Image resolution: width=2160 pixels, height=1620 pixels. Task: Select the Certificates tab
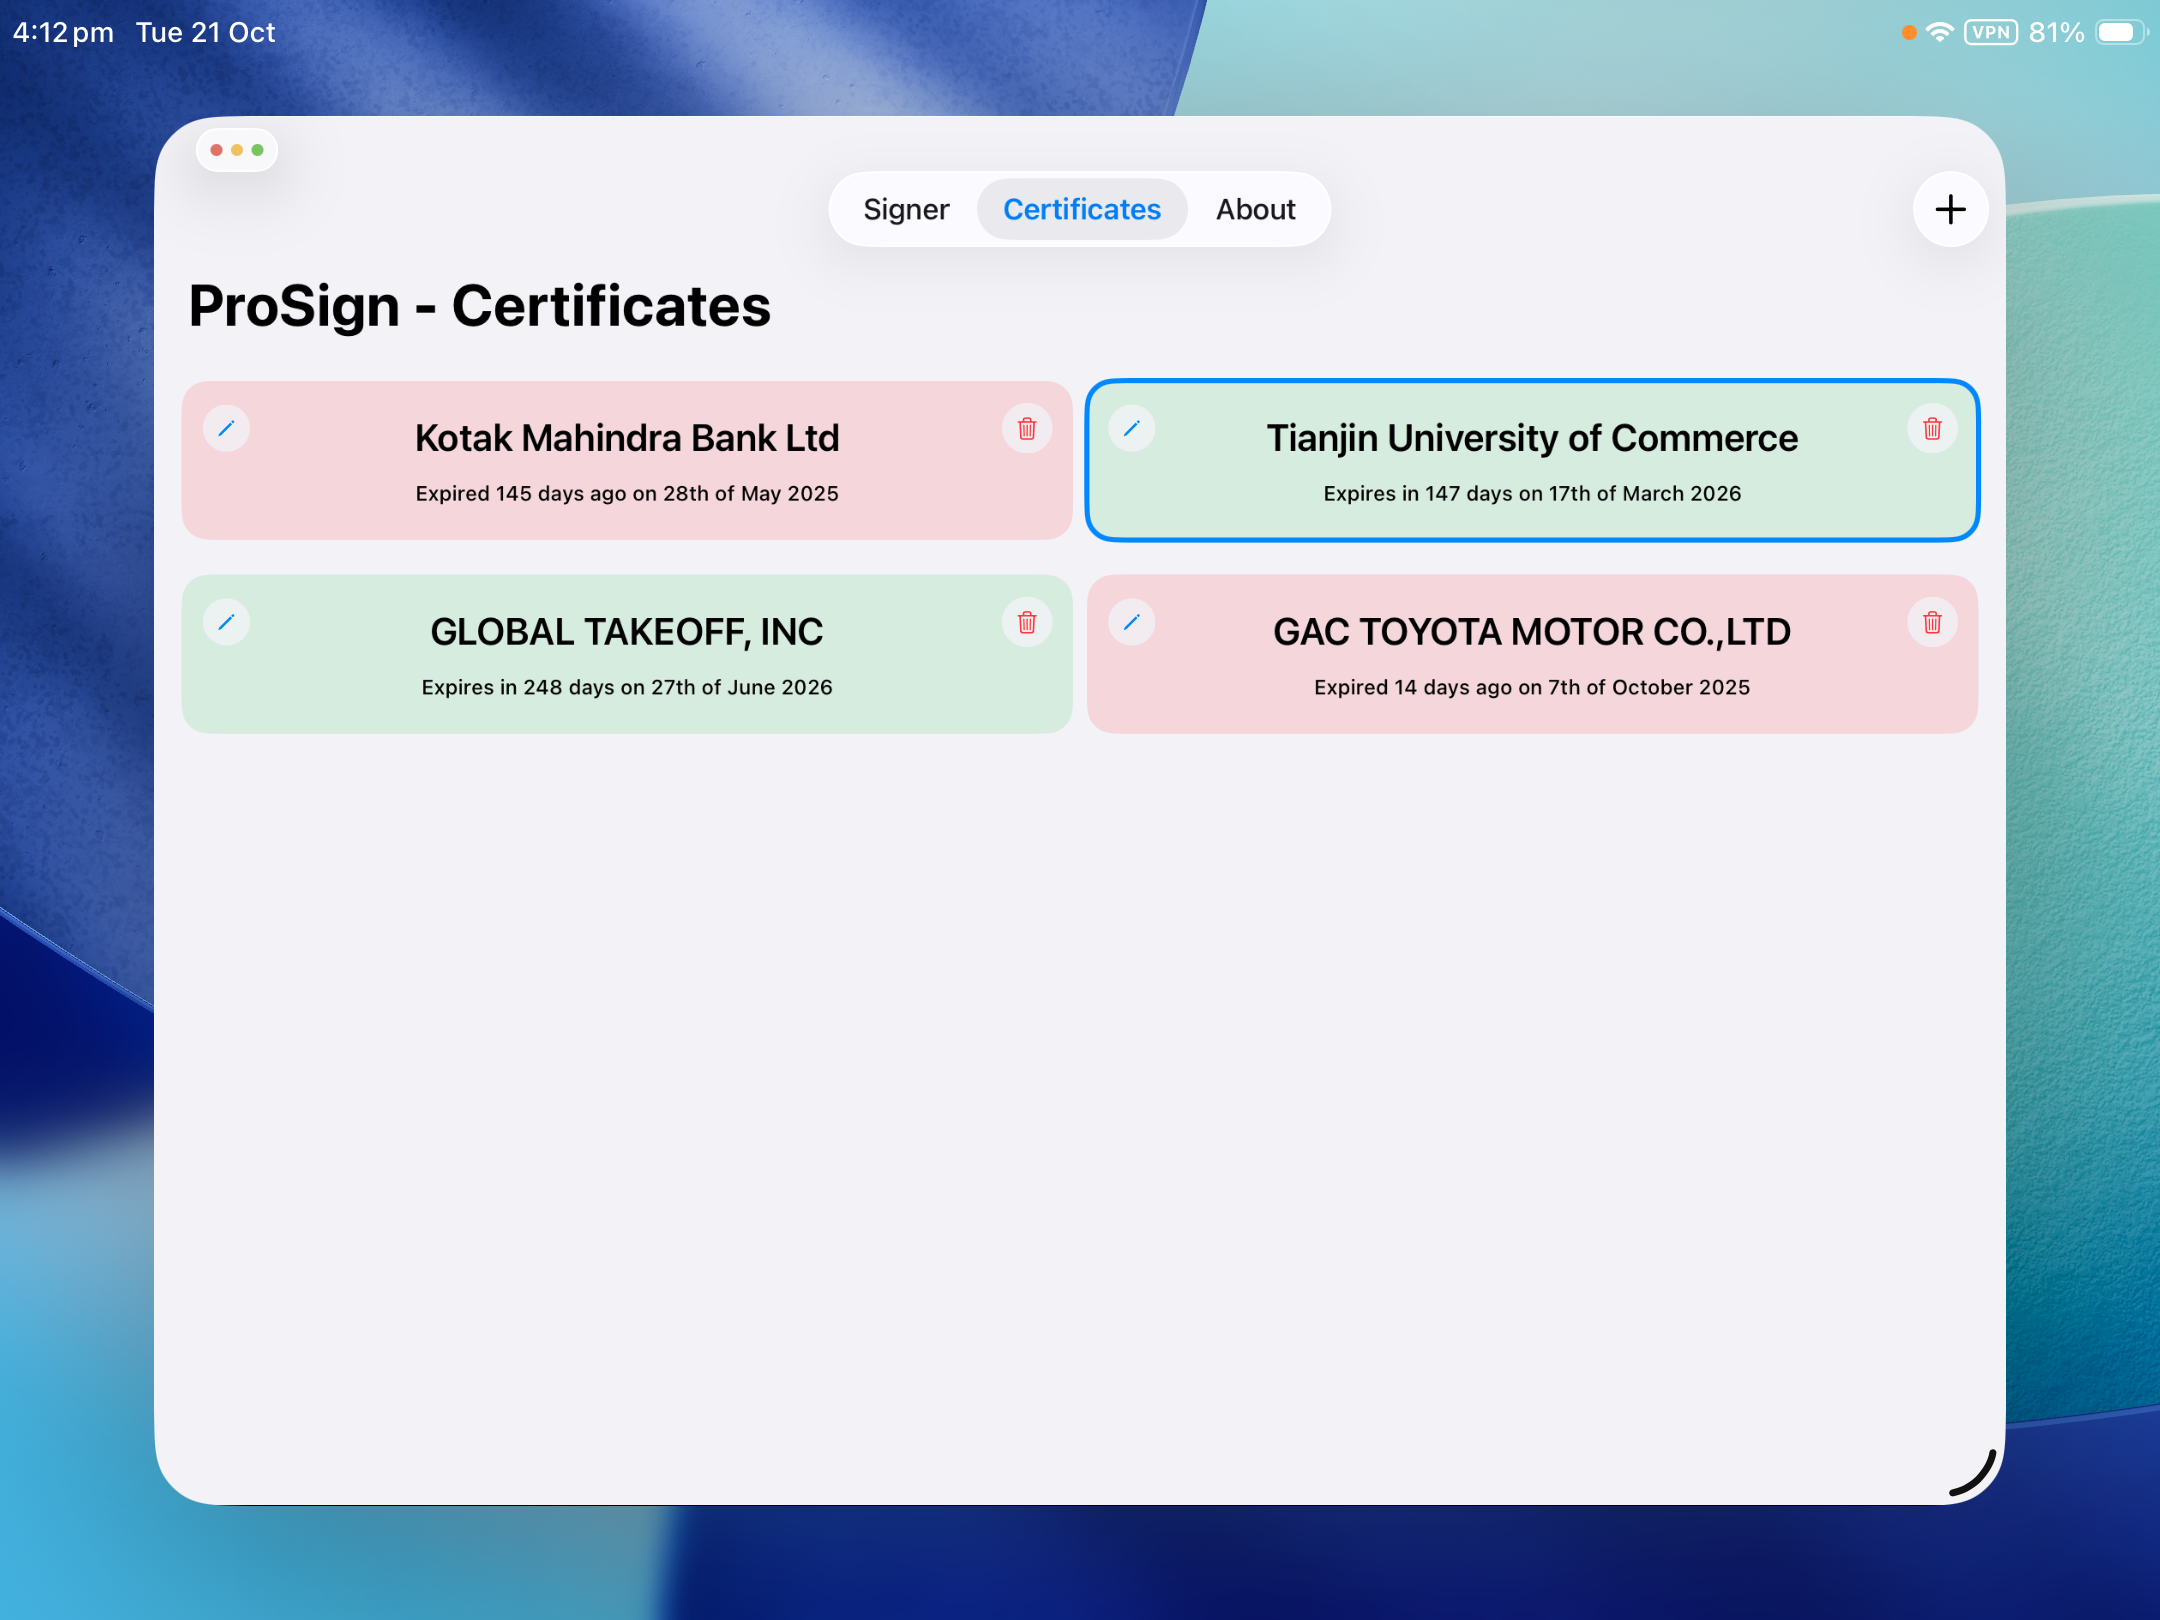coord(1082,209)
